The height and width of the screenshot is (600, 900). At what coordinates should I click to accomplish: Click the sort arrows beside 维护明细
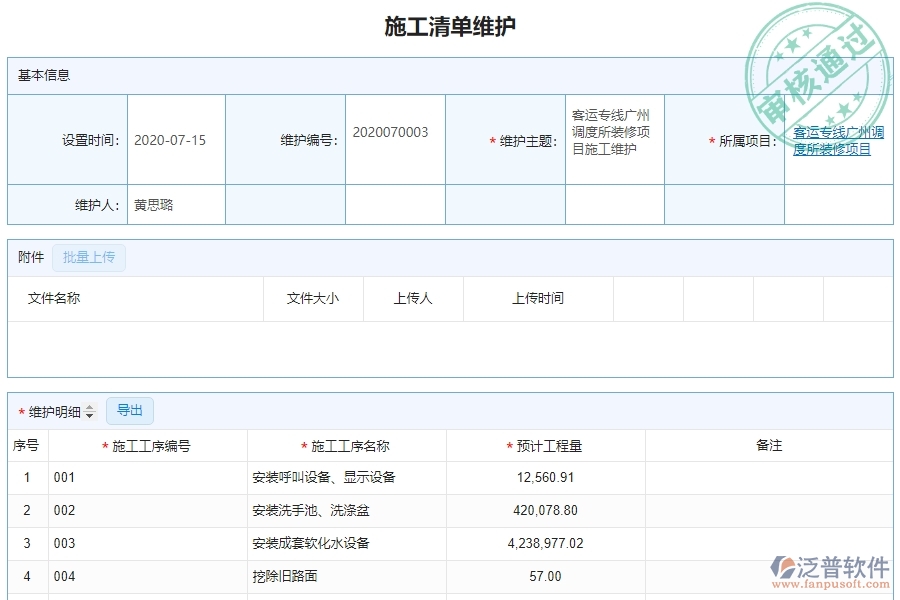point(89,412)
